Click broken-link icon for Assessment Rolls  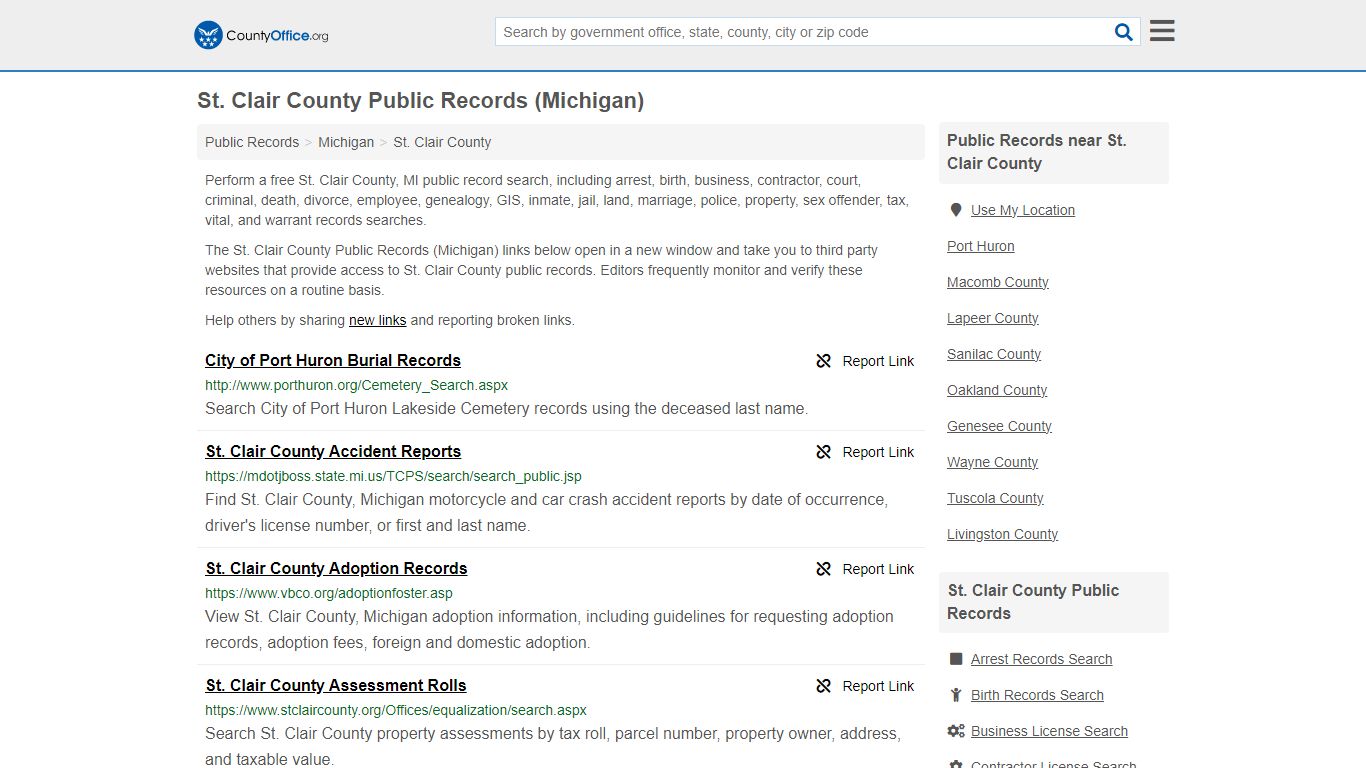point(824,686)
